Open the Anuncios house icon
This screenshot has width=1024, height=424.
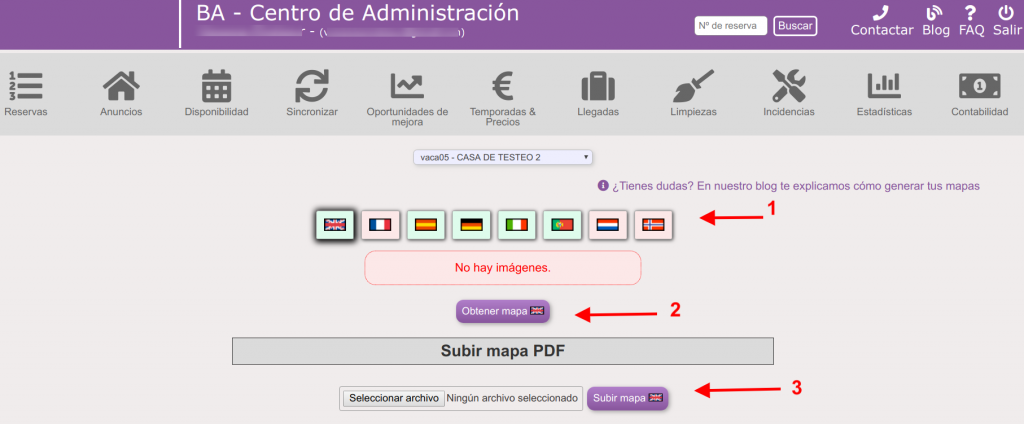(x=121, y=86)
